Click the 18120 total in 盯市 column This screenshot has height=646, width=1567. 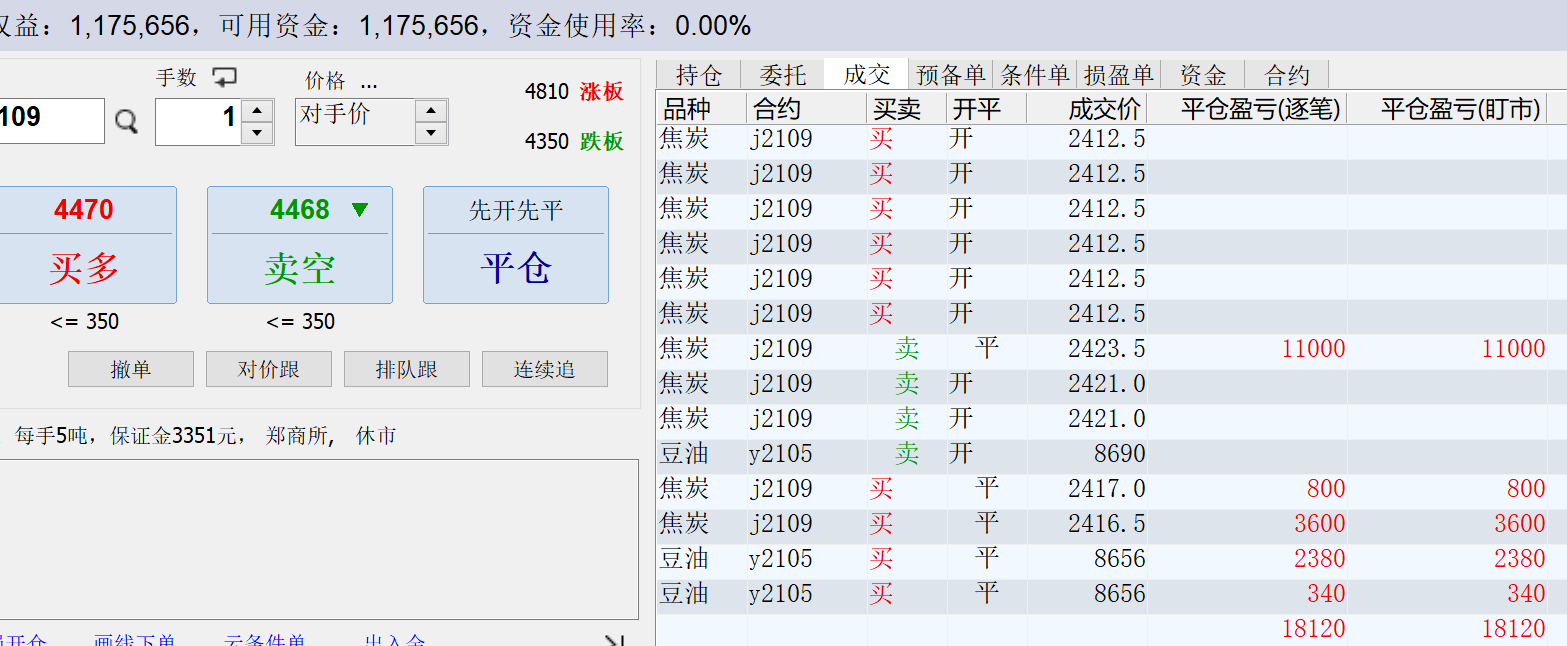point(1514,629)
